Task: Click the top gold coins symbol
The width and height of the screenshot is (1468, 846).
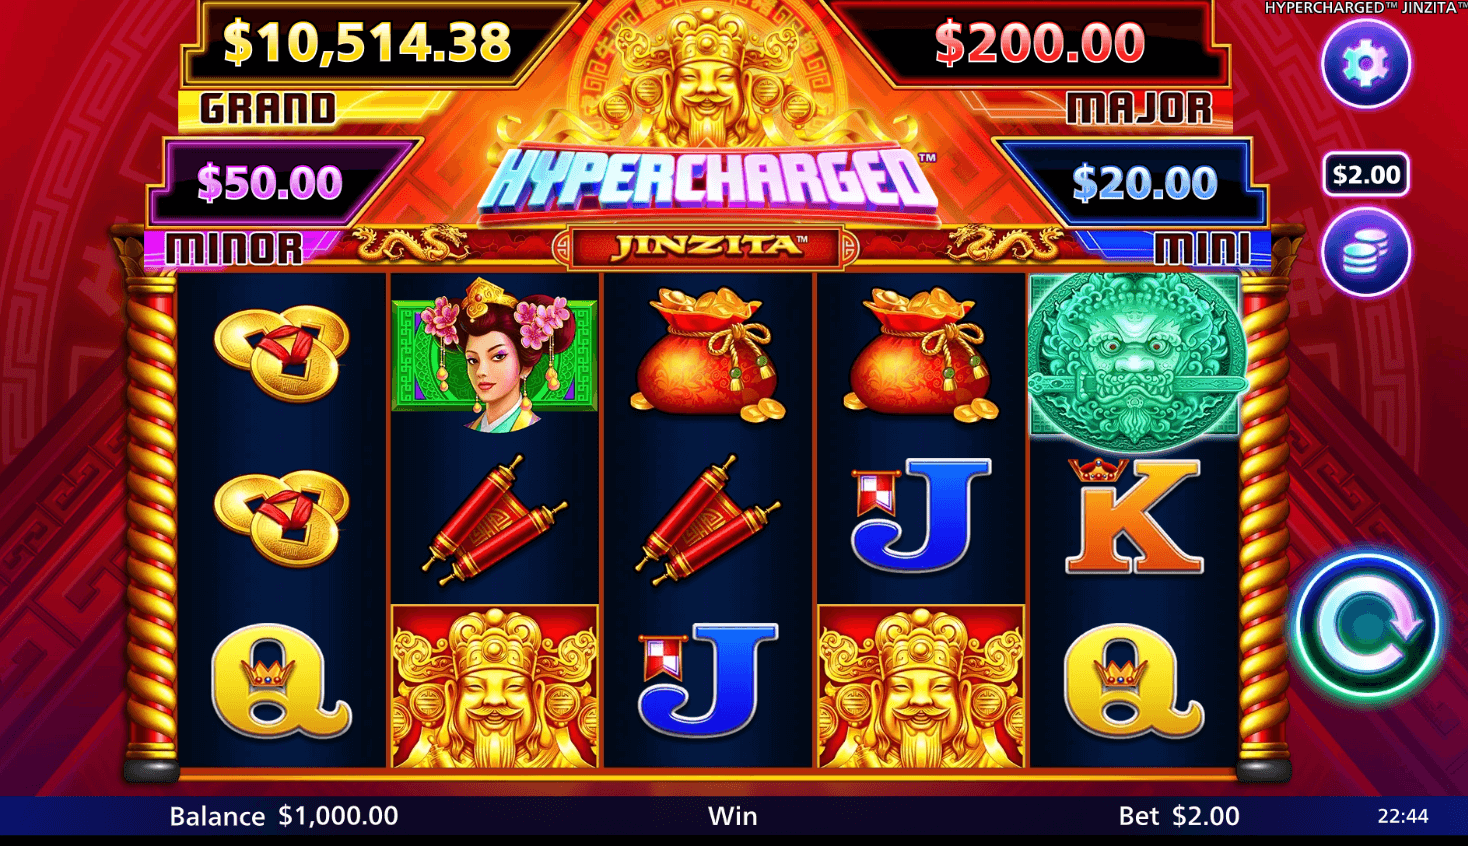Action: tap(281, 353)
